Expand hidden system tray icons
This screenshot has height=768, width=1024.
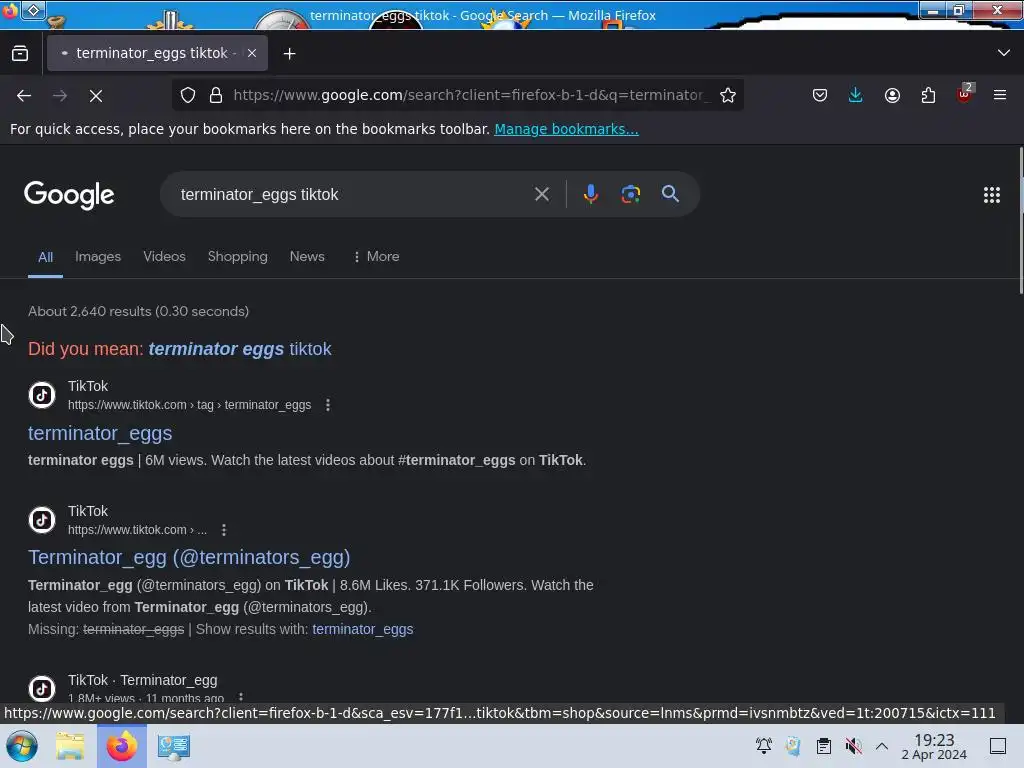[x=882, y=746]
